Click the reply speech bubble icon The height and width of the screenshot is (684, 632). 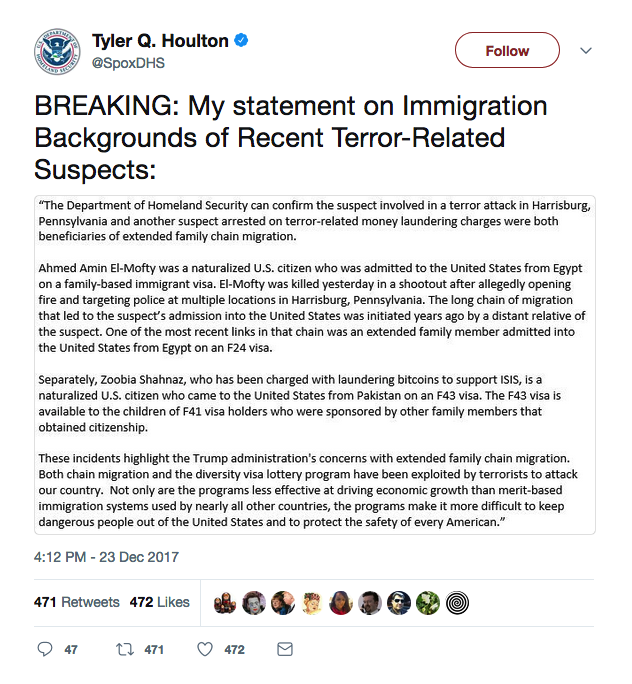[x=45, y=649]
